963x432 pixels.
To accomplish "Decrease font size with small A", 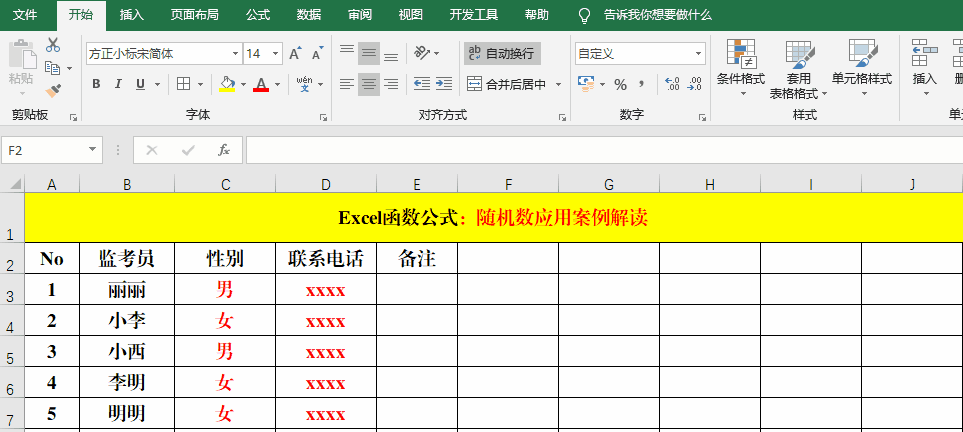I will coord(318,54).
